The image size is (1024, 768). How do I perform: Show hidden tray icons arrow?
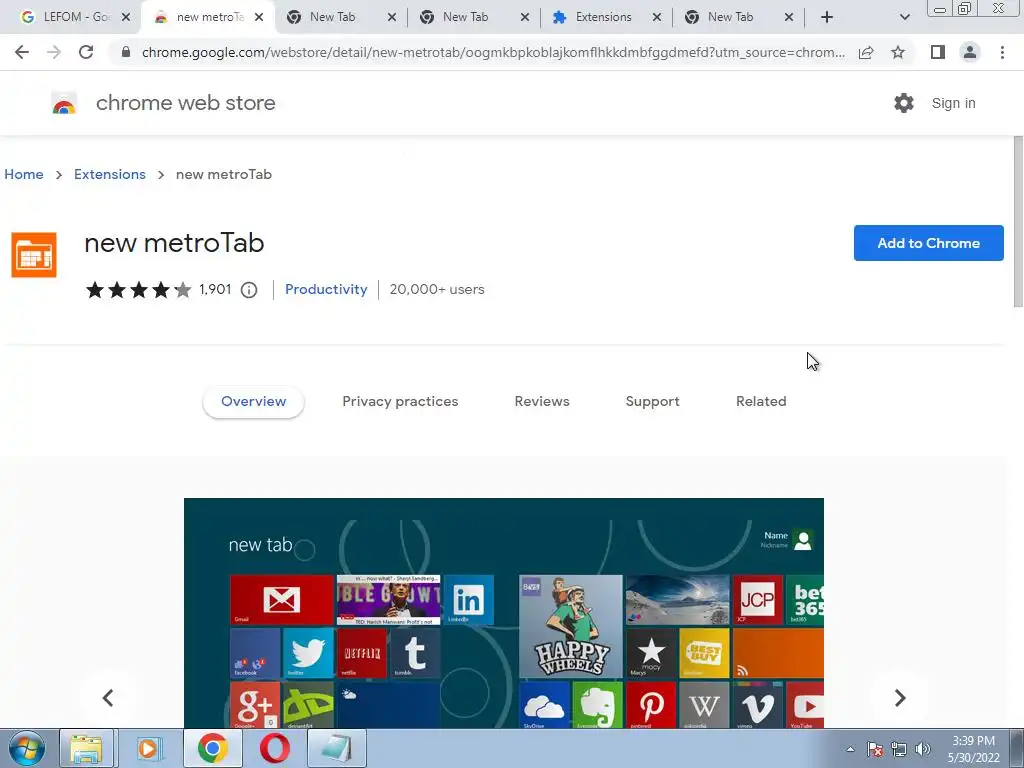850,749
